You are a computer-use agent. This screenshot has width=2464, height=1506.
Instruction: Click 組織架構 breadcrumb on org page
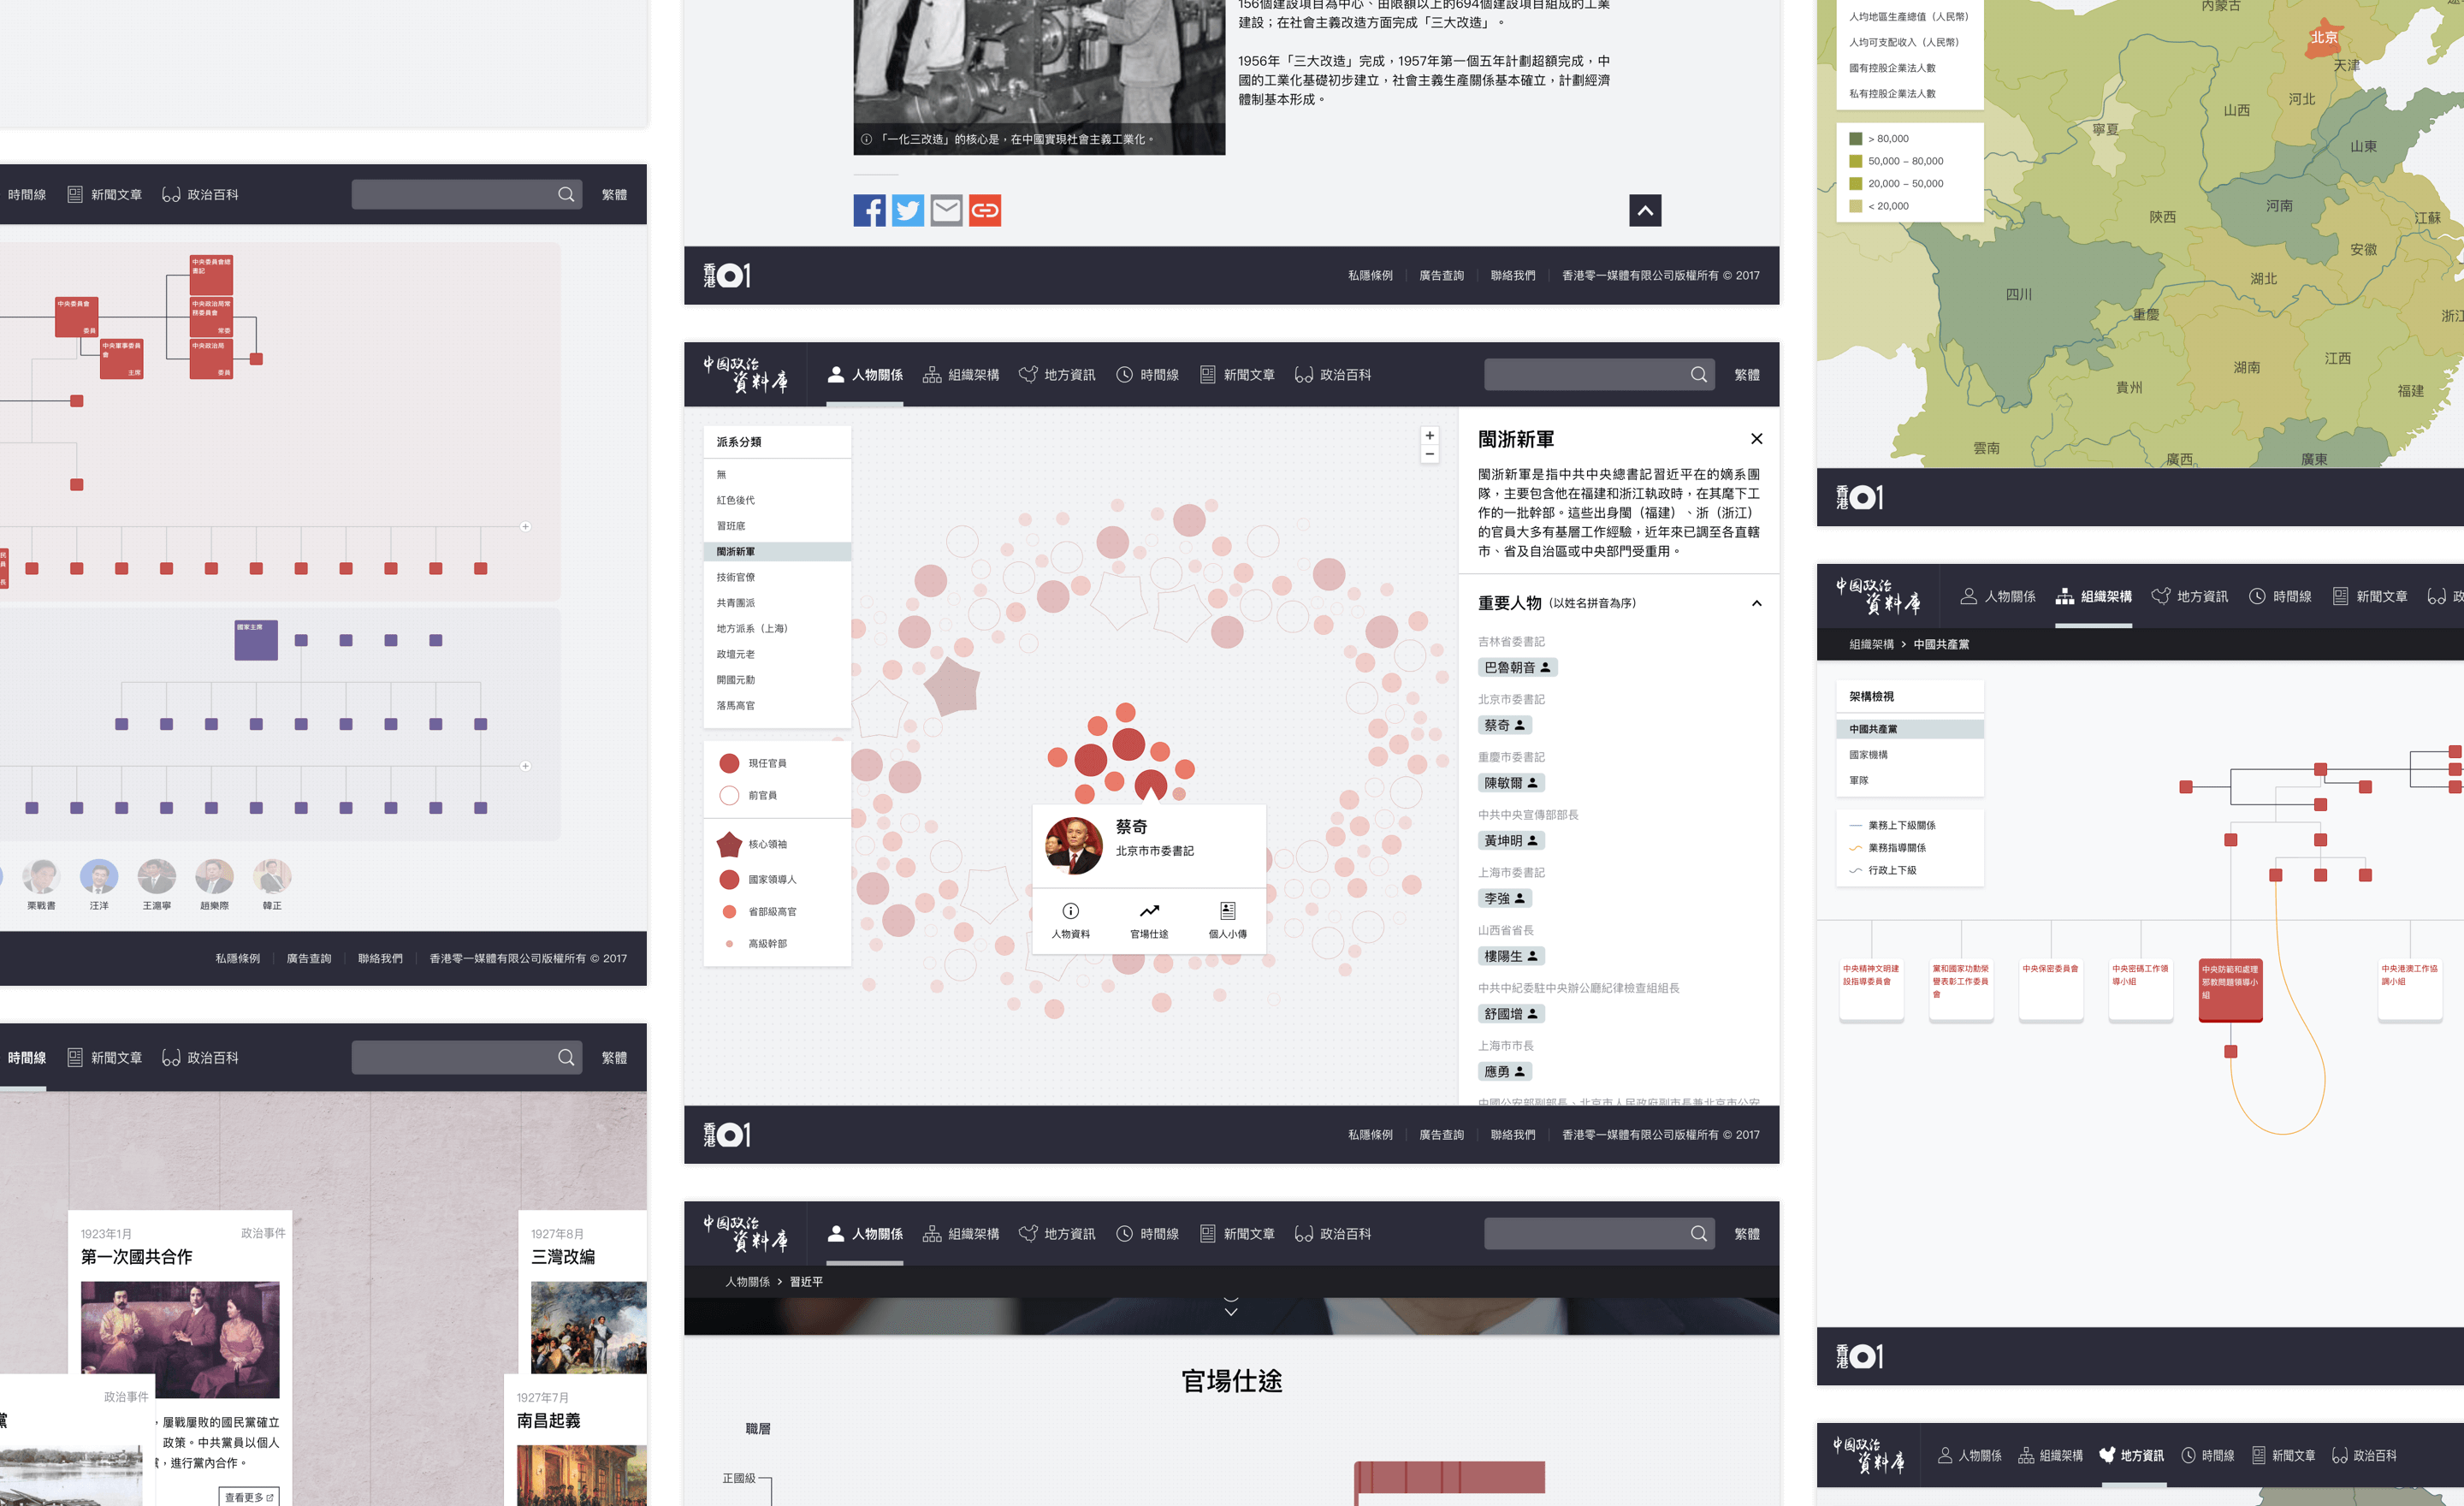click(1872, 645)
